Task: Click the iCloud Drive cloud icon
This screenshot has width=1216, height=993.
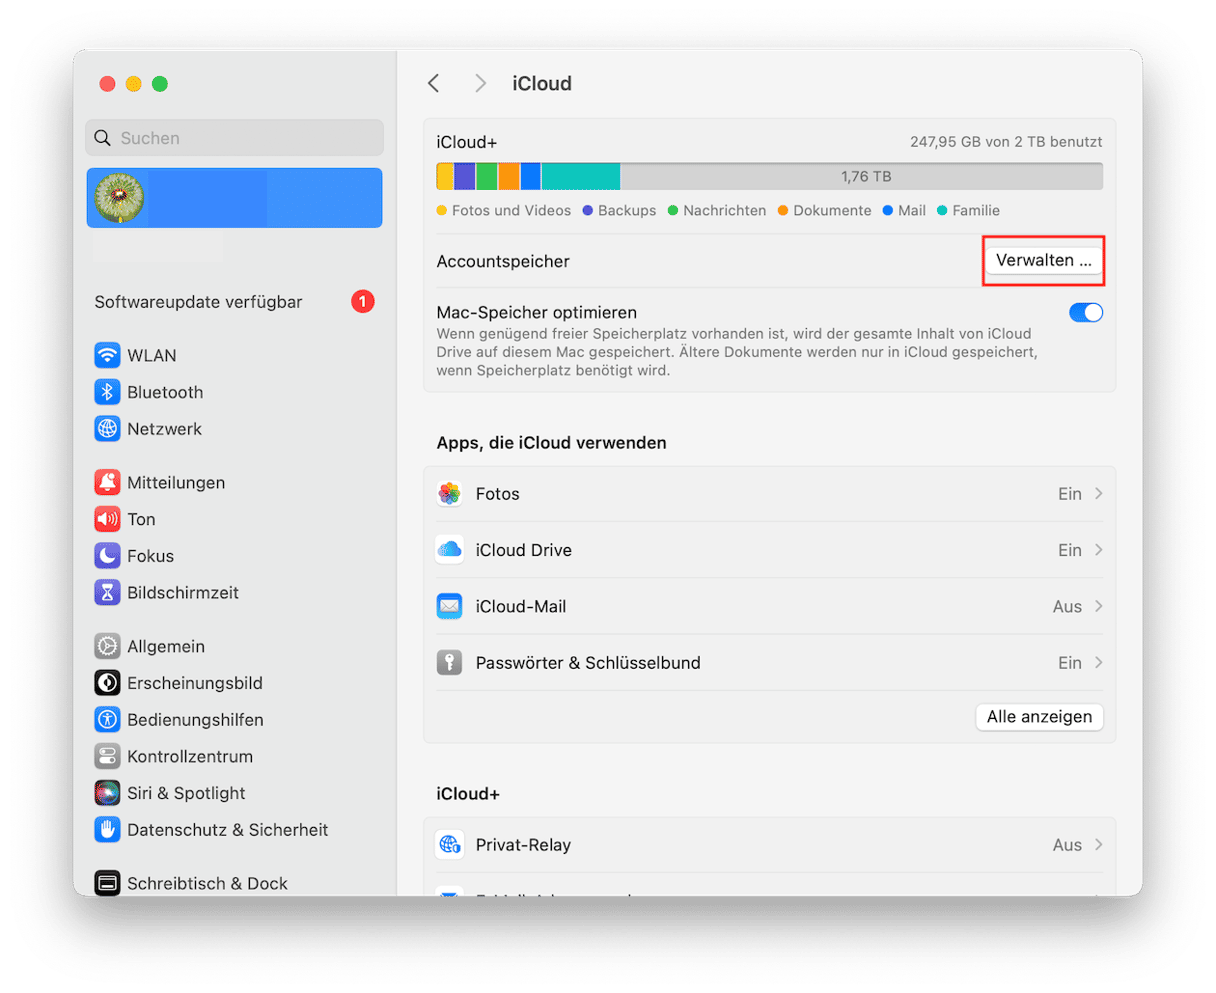Action: coord(450,549)
